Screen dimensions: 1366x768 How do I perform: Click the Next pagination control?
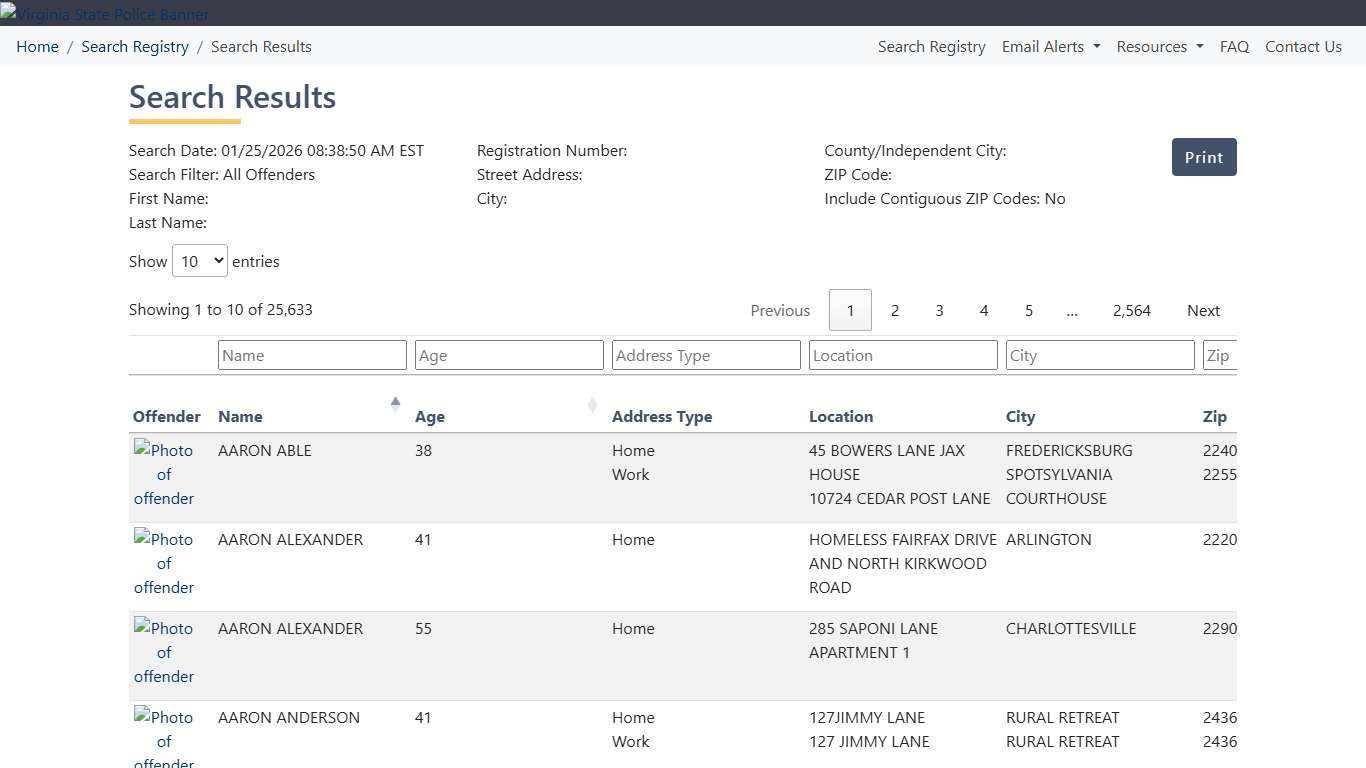click(1203, 310)
